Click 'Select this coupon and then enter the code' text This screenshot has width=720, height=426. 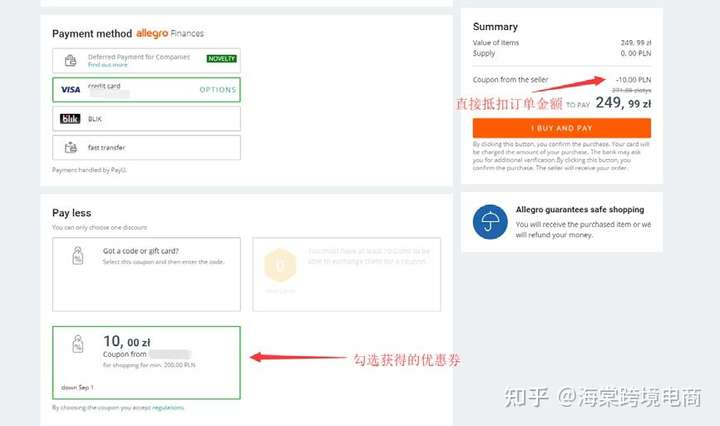[x=163, y=262]
